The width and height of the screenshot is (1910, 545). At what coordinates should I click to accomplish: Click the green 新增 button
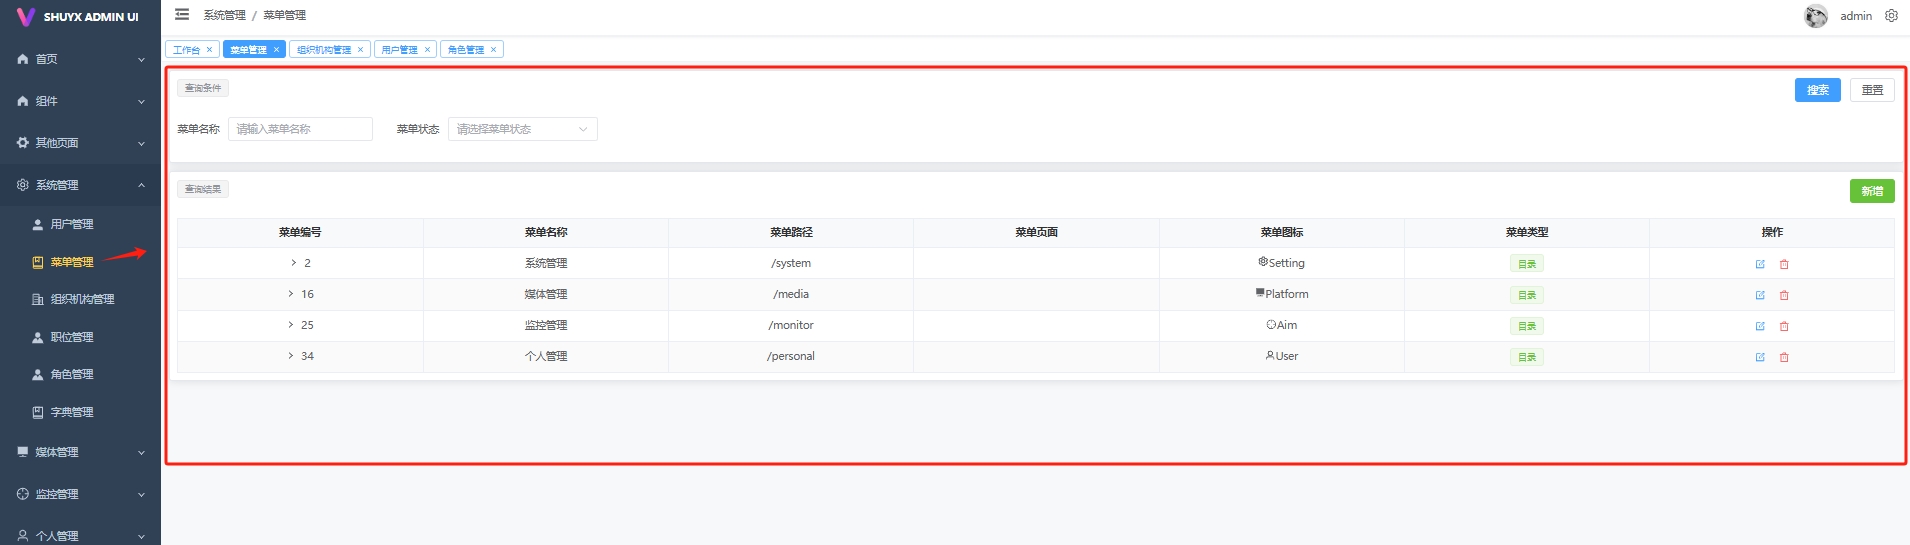point(1871,191)
